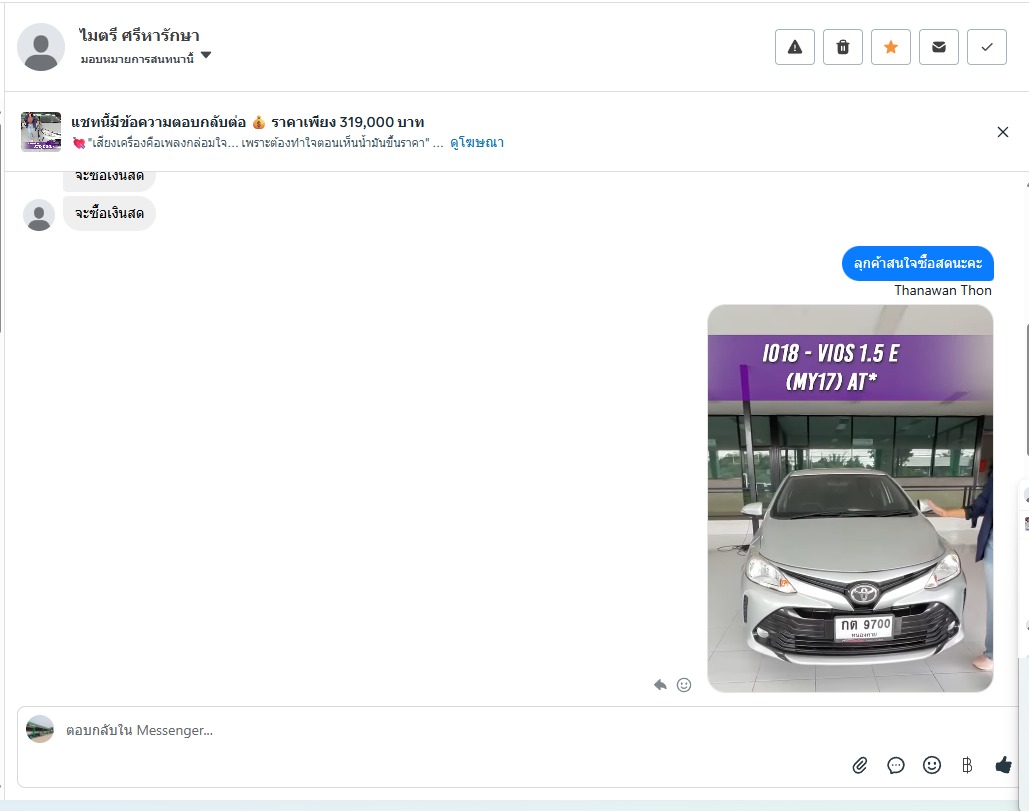Click the page avatar in reply box
Image resolution: width=1029 pixels, height=811 pixels.
pos(39,729)
